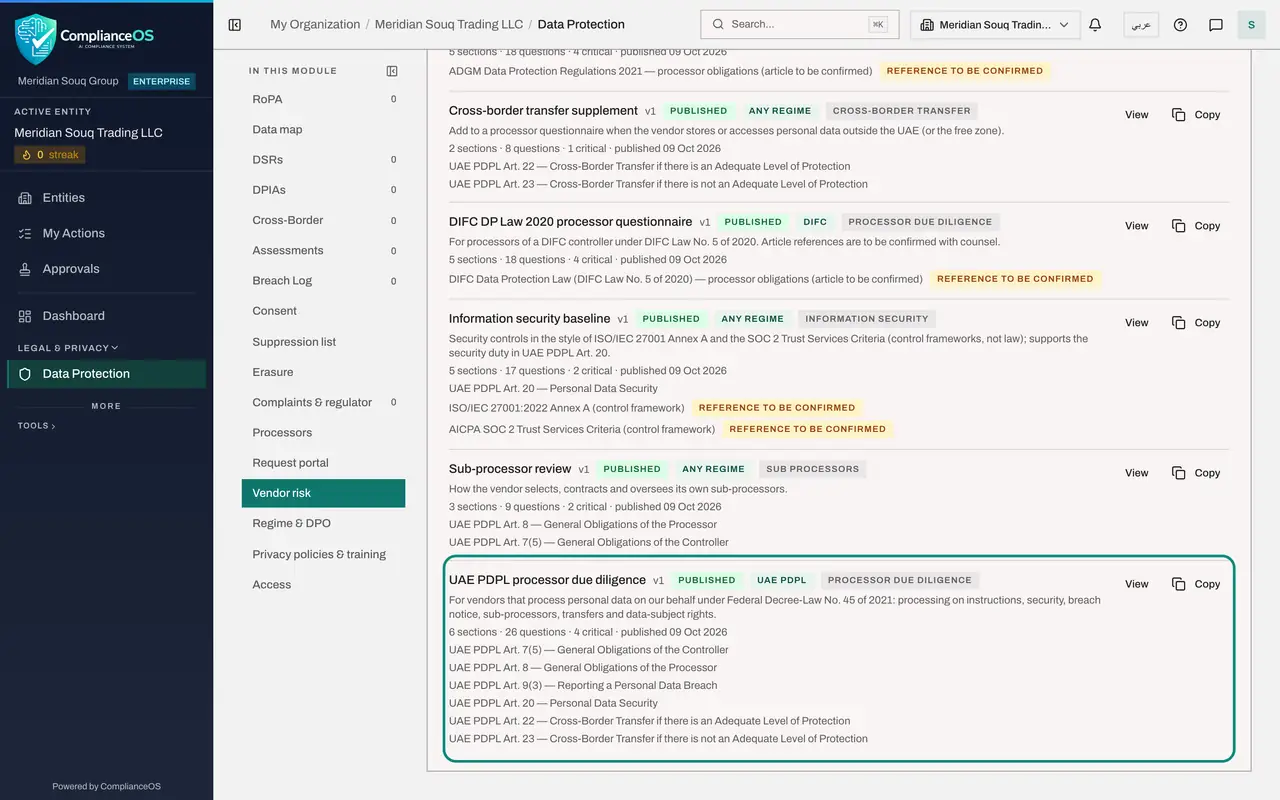Click the ComplianceOS shield logo

[x=35, y=38]
